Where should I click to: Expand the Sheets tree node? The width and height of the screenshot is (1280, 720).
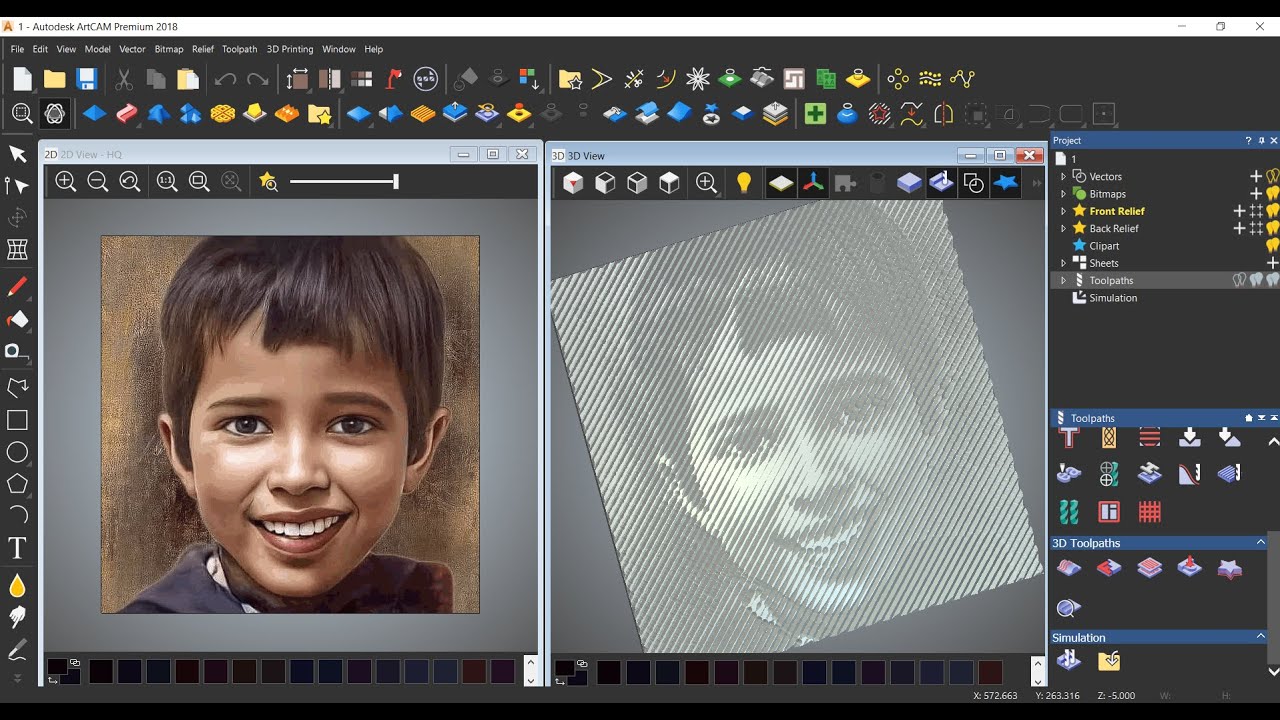coord(1063,263)
